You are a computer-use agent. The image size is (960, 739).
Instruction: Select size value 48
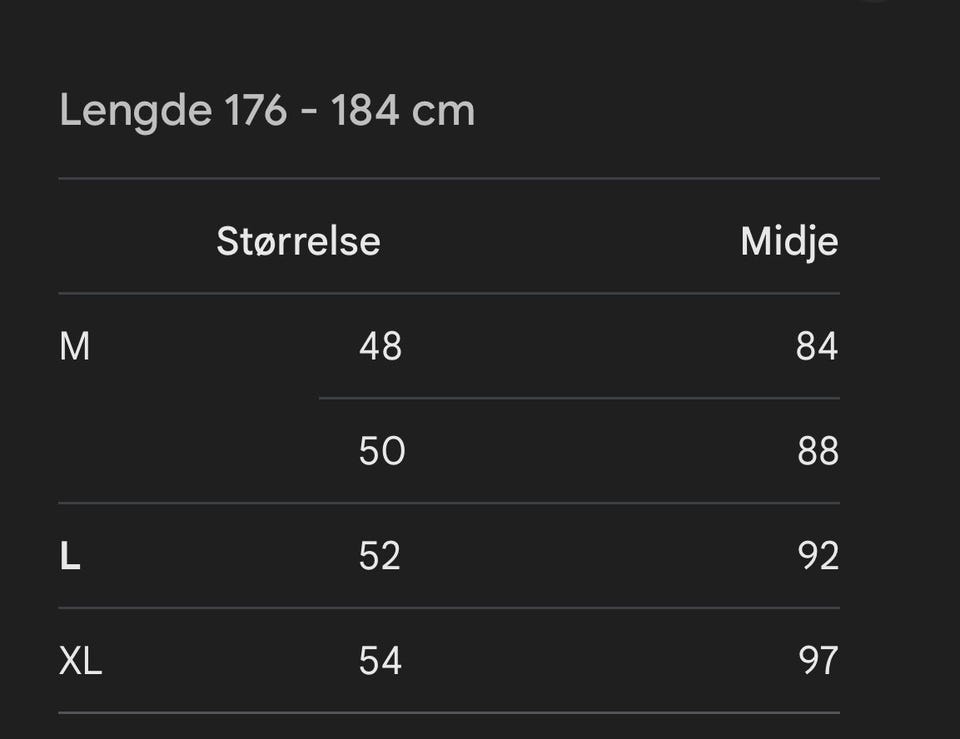[x=380, y=346]
